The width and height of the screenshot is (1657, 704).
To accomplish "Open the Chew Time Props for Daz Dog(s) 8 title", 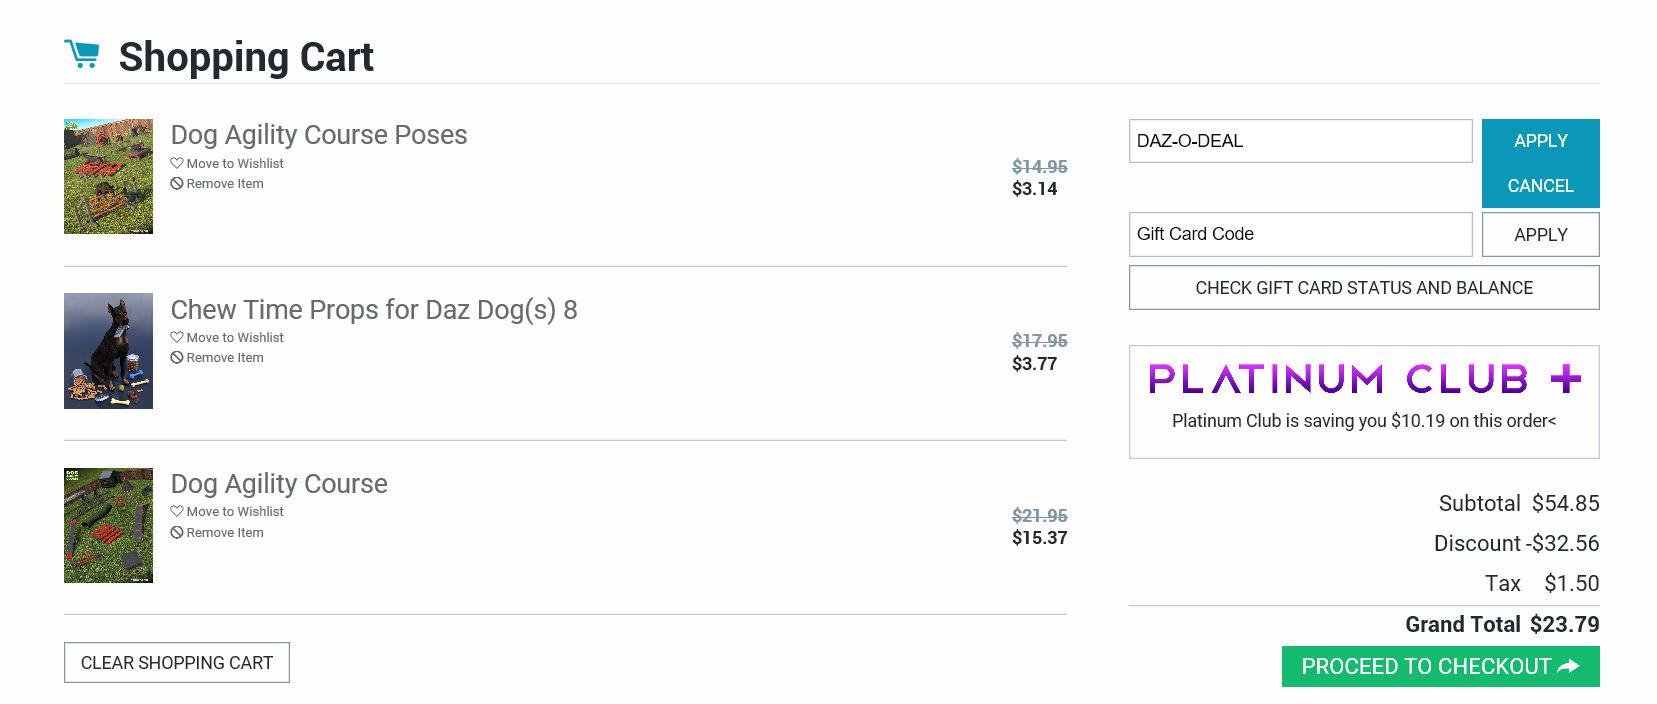I will click(x=373, y=310).
